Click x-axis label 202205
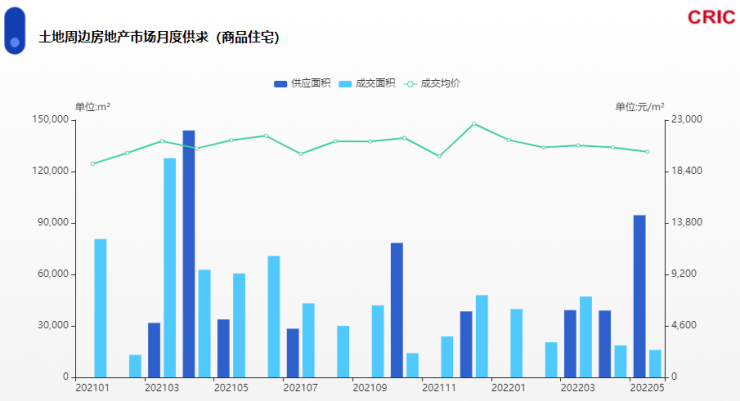The height and width of the screenshot is (401, 740). 647,388
